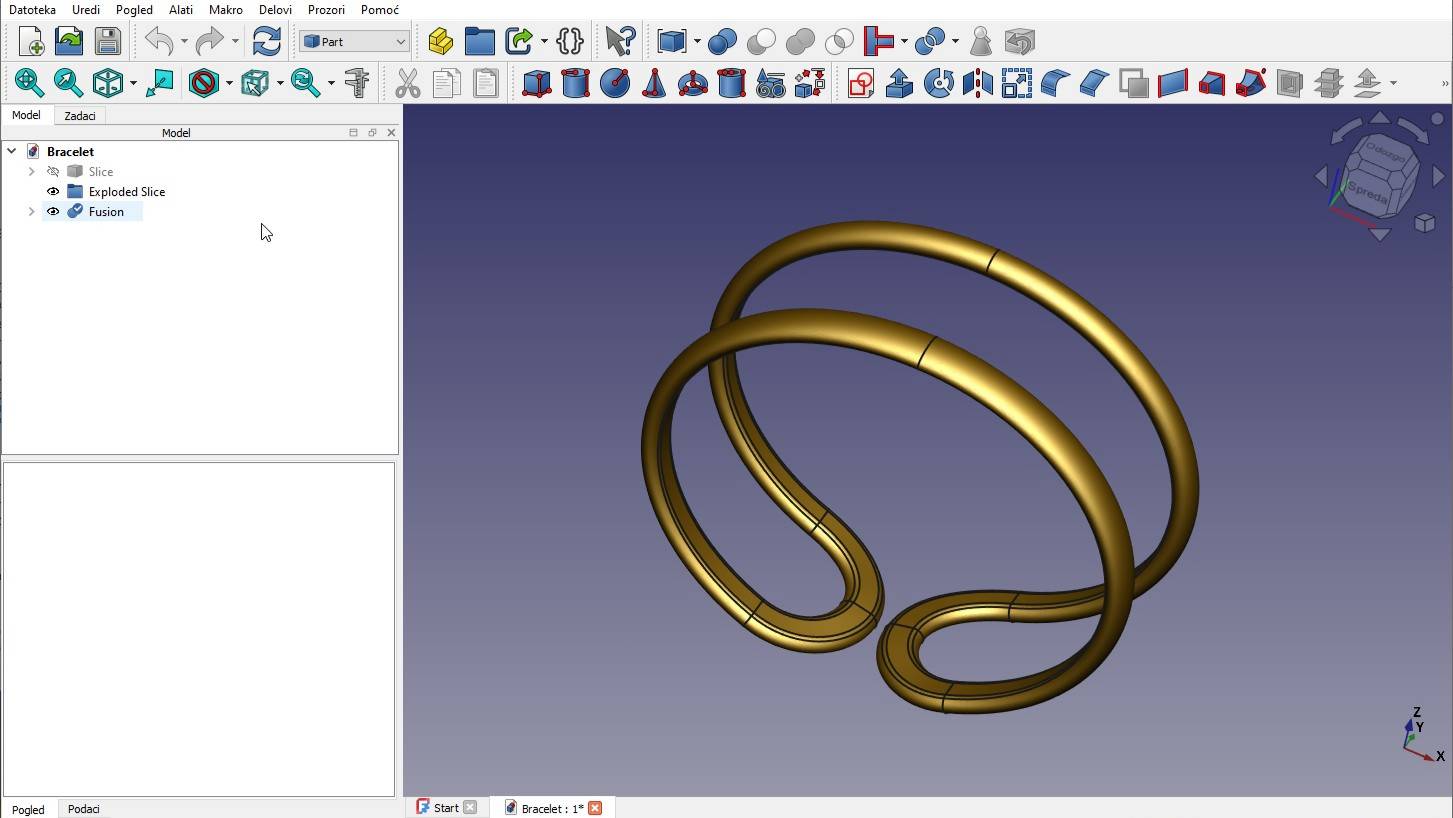Choose the Revolve tool
The height and width of the screenshot is (818, 1453).
coord(938,83)
